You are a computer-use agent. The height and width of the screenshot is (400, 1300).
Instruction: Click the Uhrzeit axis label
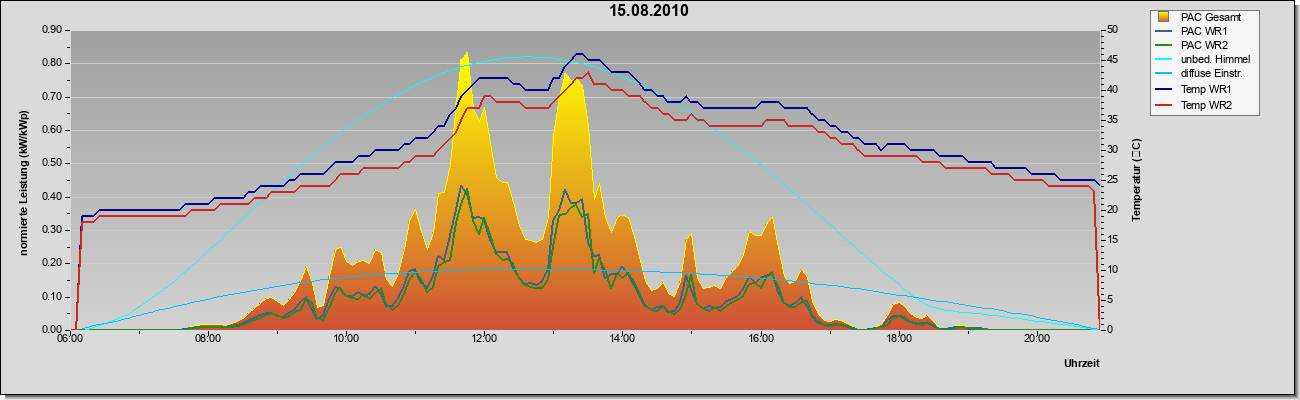pos(1082,364)
